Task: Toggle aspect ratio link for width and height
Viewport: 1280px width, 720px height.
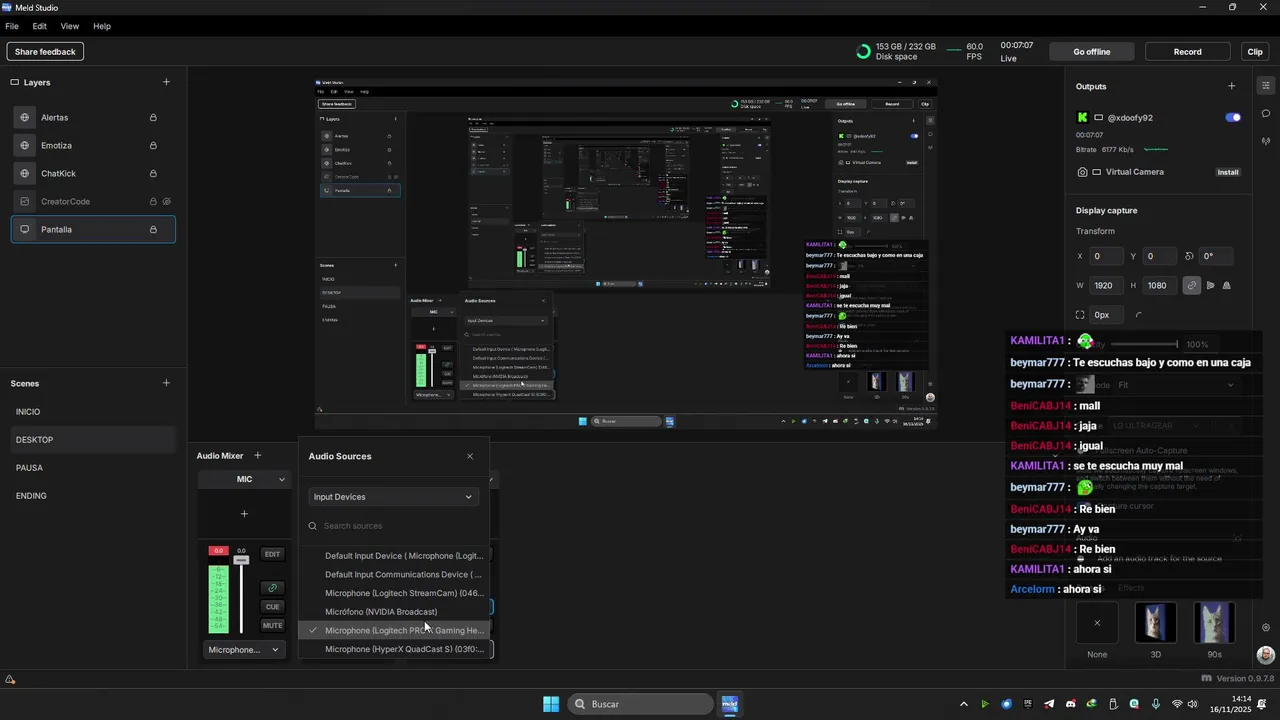Action: pos(1191,285)
